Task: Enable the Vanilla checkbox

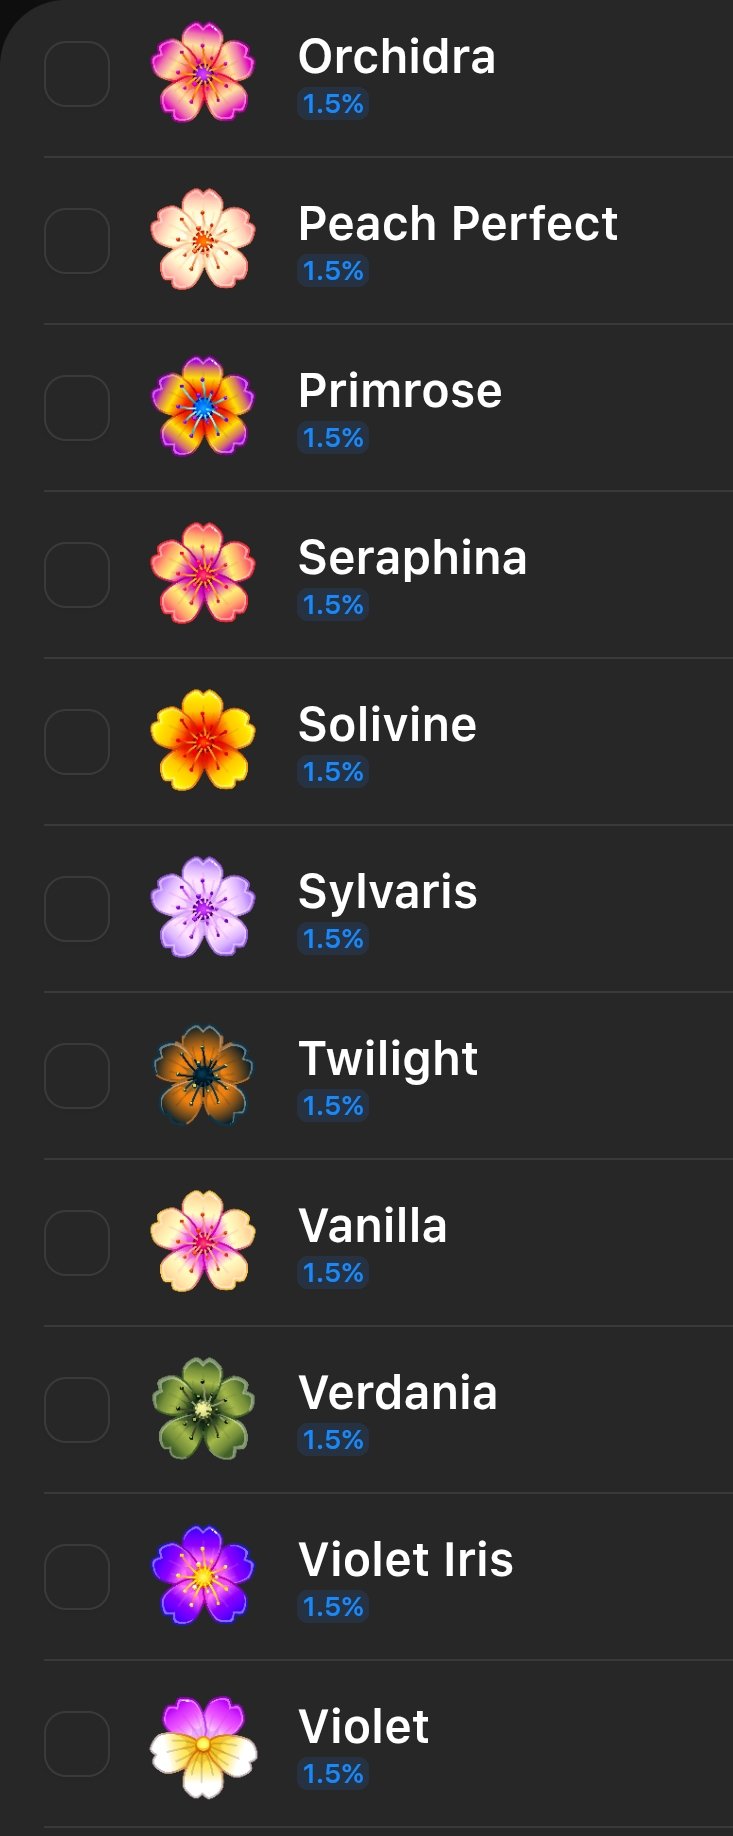Action: [x=77, y=1243]
